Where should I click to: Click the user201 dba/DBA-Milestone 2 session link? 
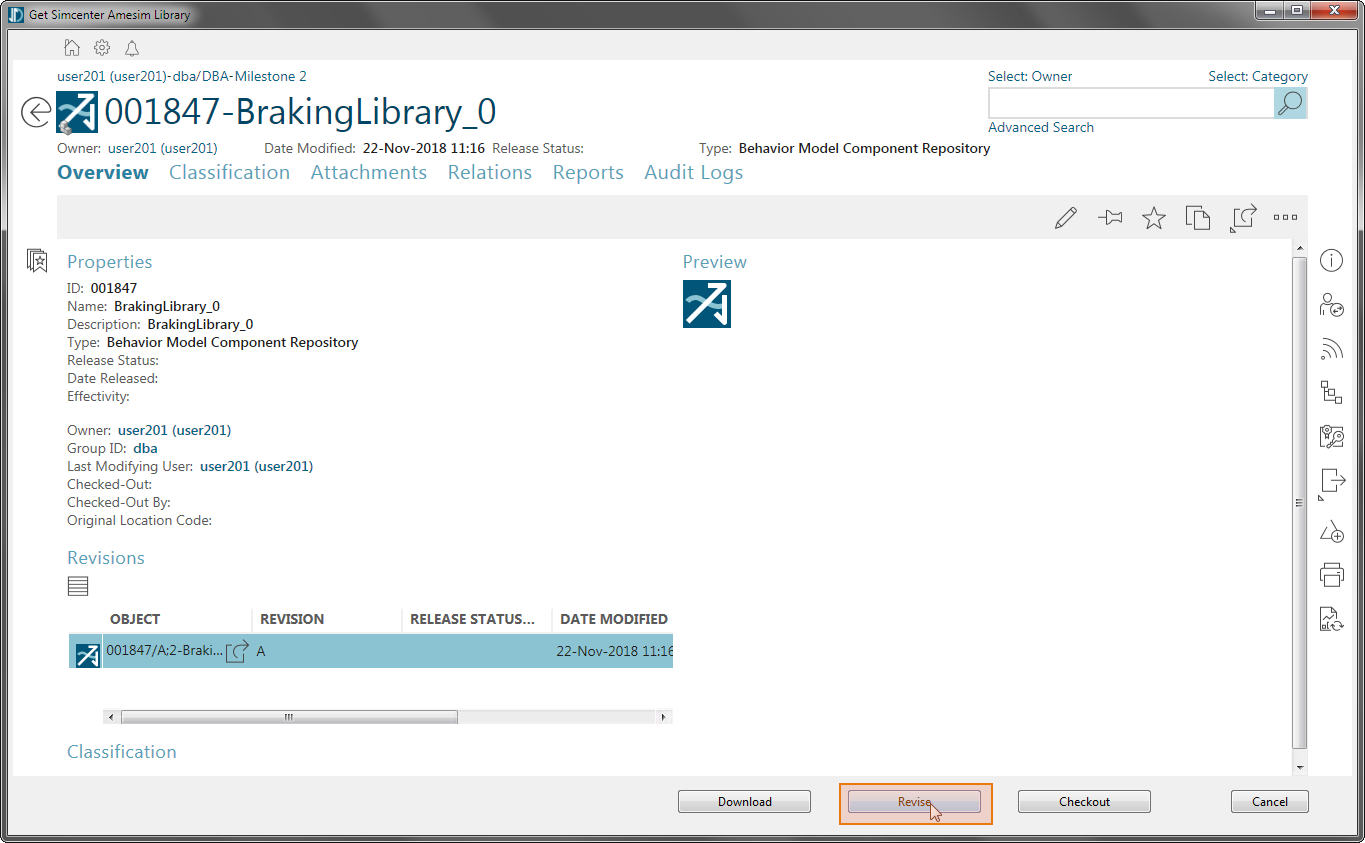(182, 76)
